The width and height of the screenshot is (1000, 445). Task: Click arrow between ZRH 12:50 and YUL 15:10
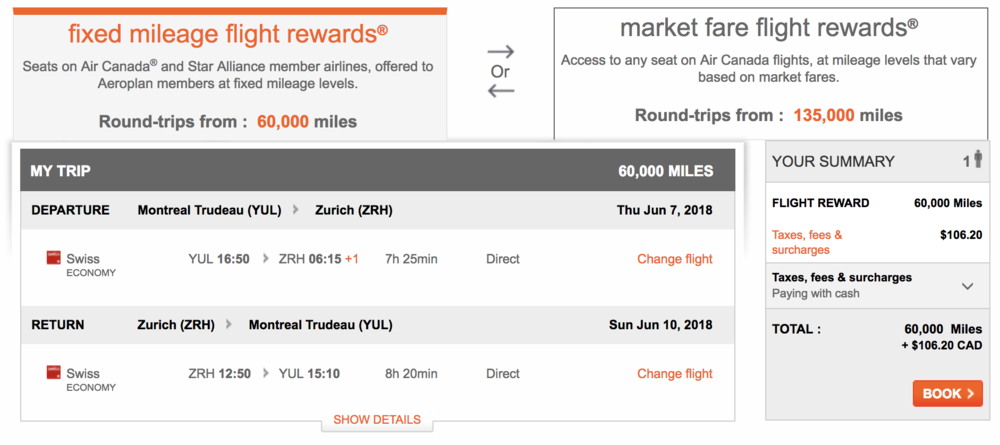266,374
